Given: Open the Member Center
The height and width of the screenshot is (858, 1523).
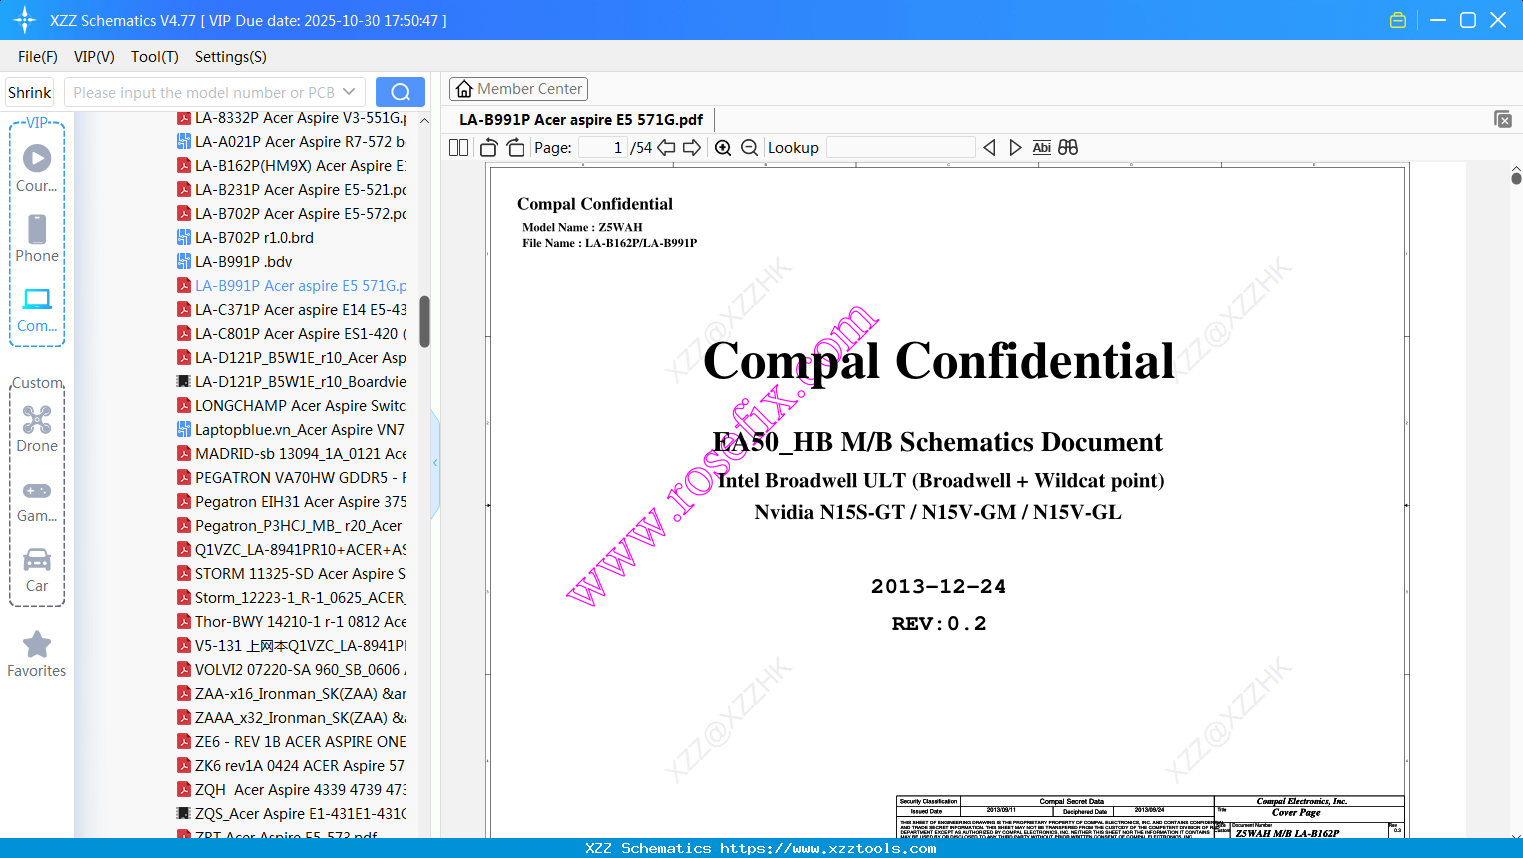Looking at the screenshot, I should (518, 89).
